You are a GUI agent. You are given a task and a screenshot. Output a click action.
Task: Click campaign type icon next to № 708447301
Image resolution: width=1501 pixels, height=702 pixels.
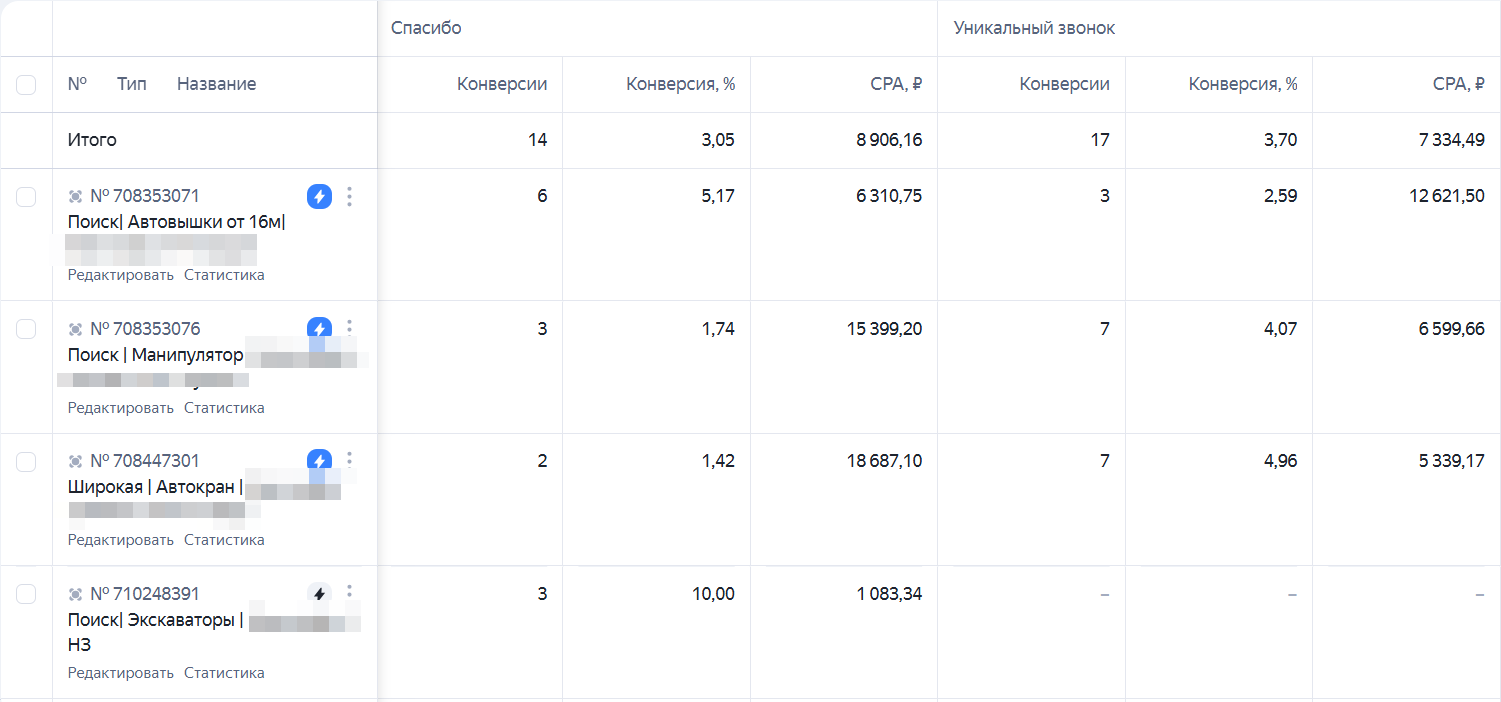(x=75, y=461)
